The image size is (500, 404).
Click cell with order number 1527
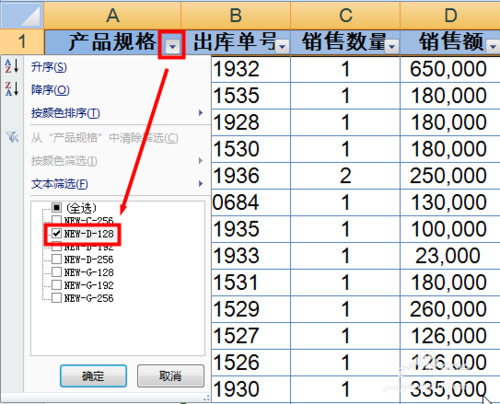[x=251, y=336]
